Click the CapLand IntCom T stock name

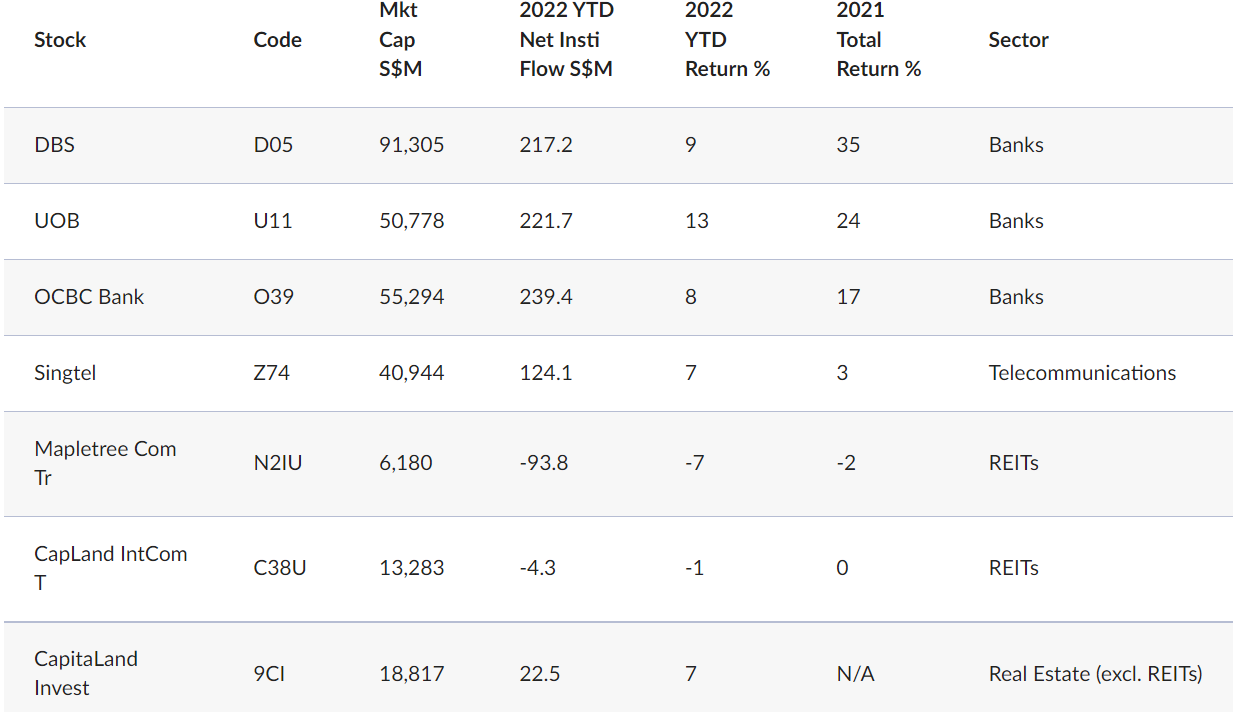click(110, 567)
